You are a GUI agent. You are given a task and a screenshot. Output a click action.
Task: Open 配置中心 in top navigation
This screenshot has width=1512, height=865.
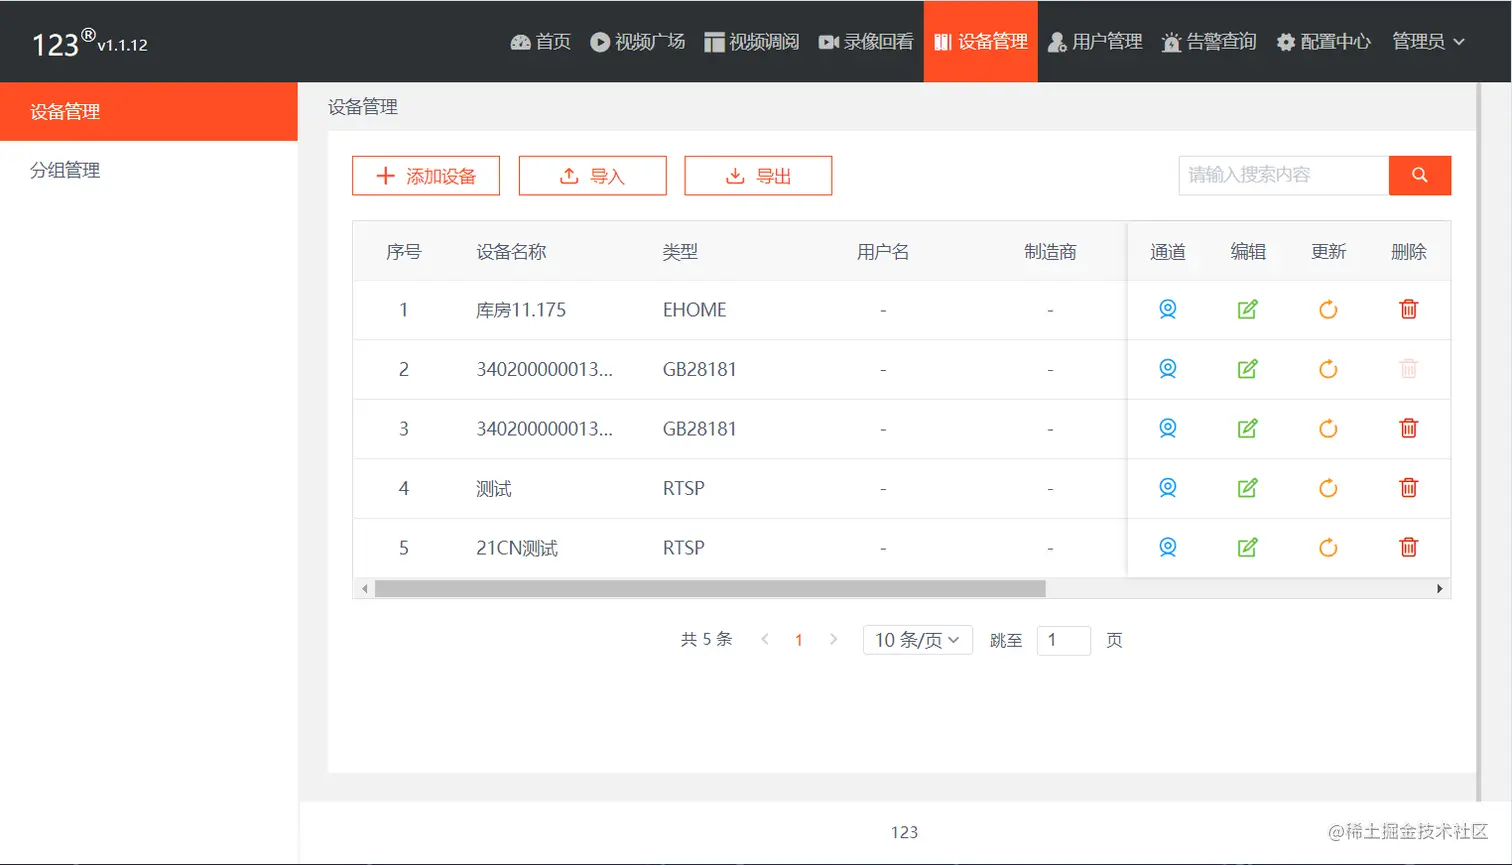(1324, 41)
